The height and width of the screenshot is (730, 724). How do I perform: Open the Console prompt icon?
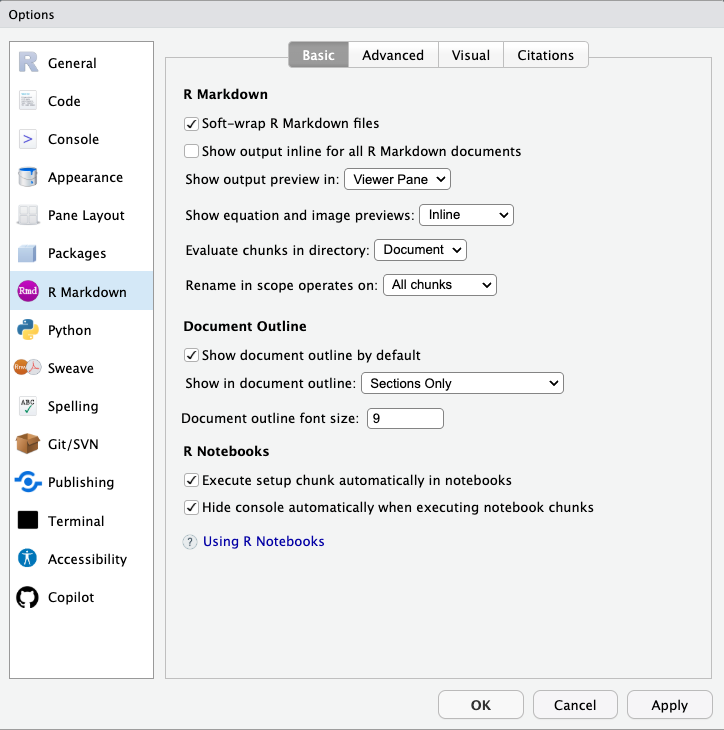[x=28, y=139]
